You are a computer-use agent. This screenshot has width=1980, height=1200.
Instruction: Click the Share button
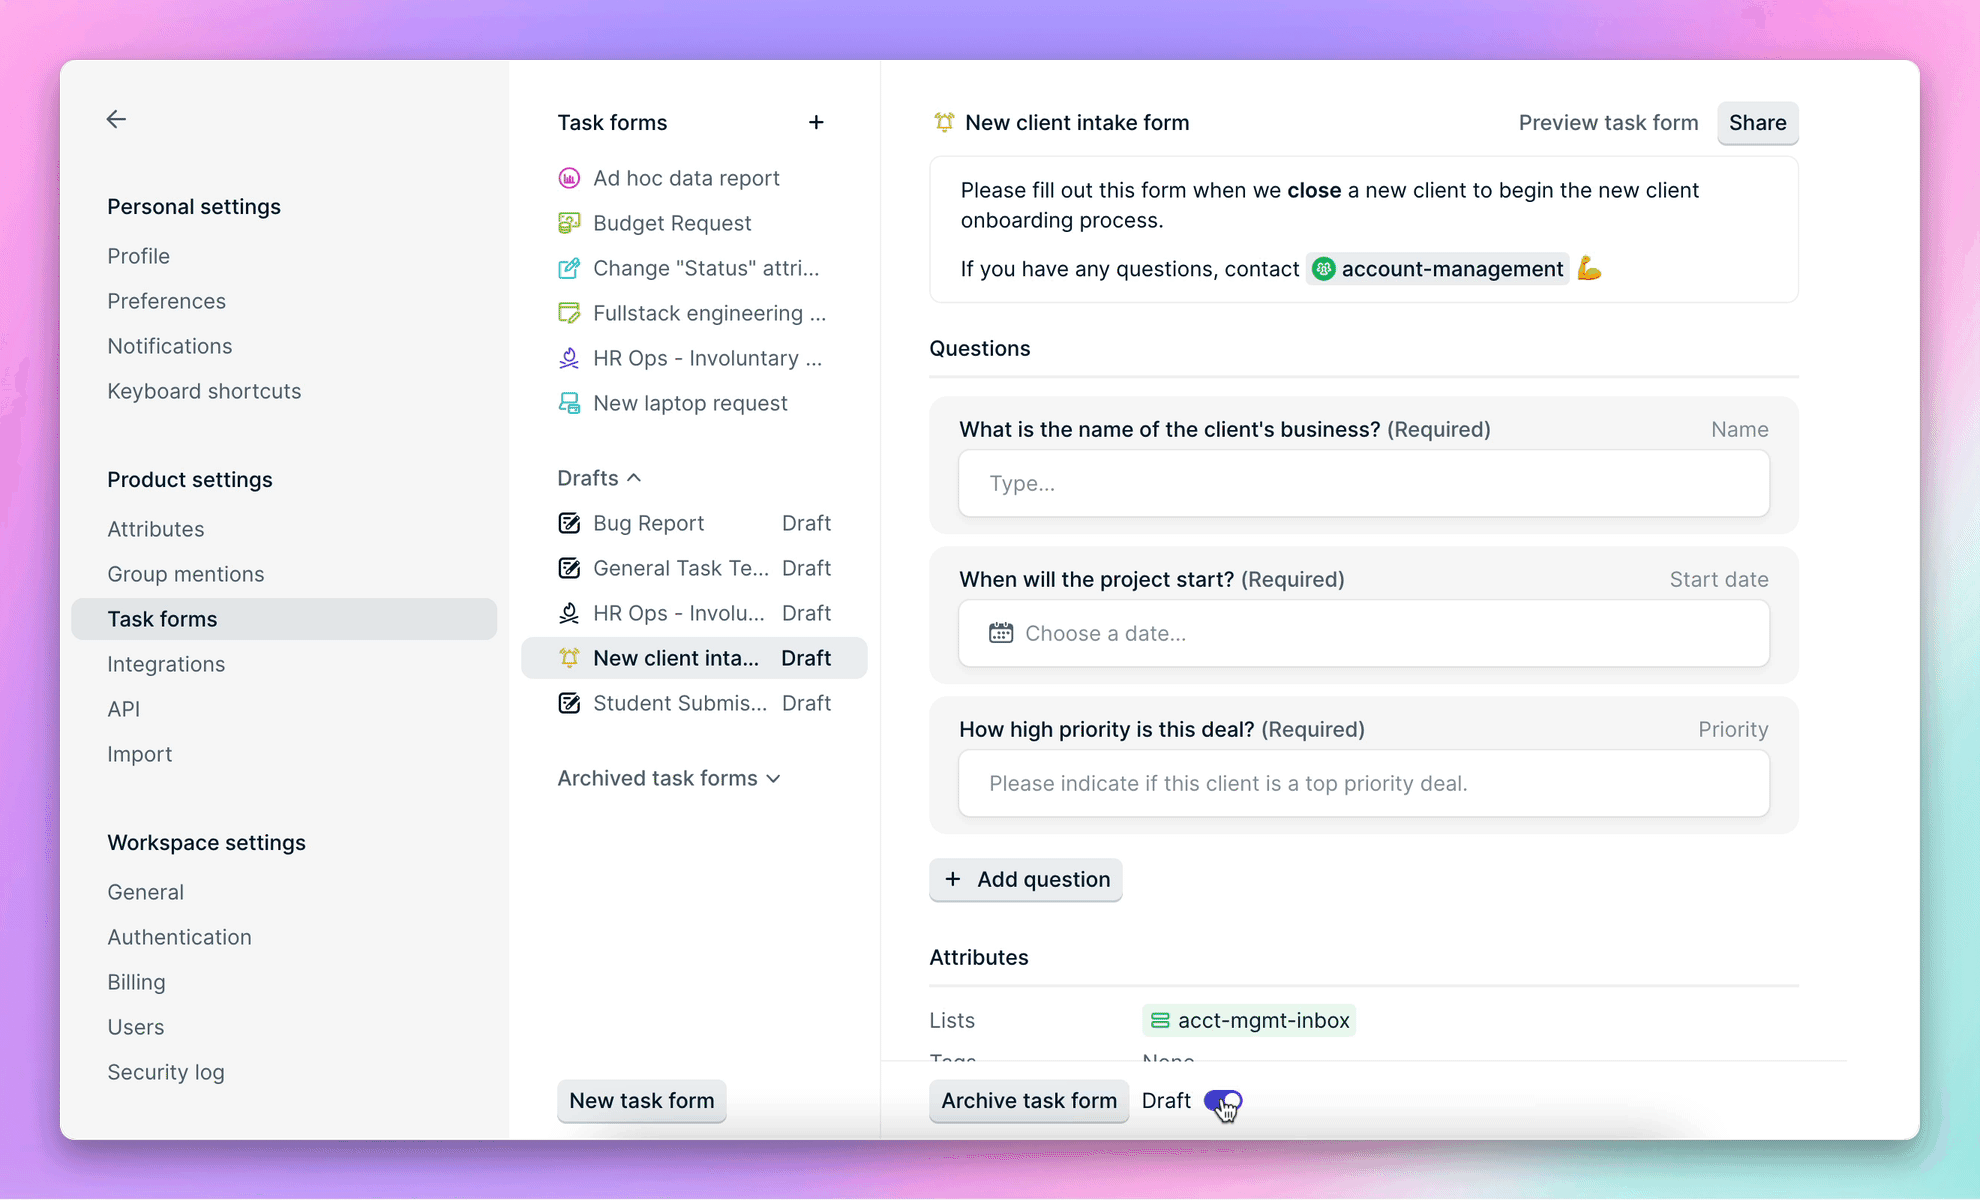click(1757, 123)
